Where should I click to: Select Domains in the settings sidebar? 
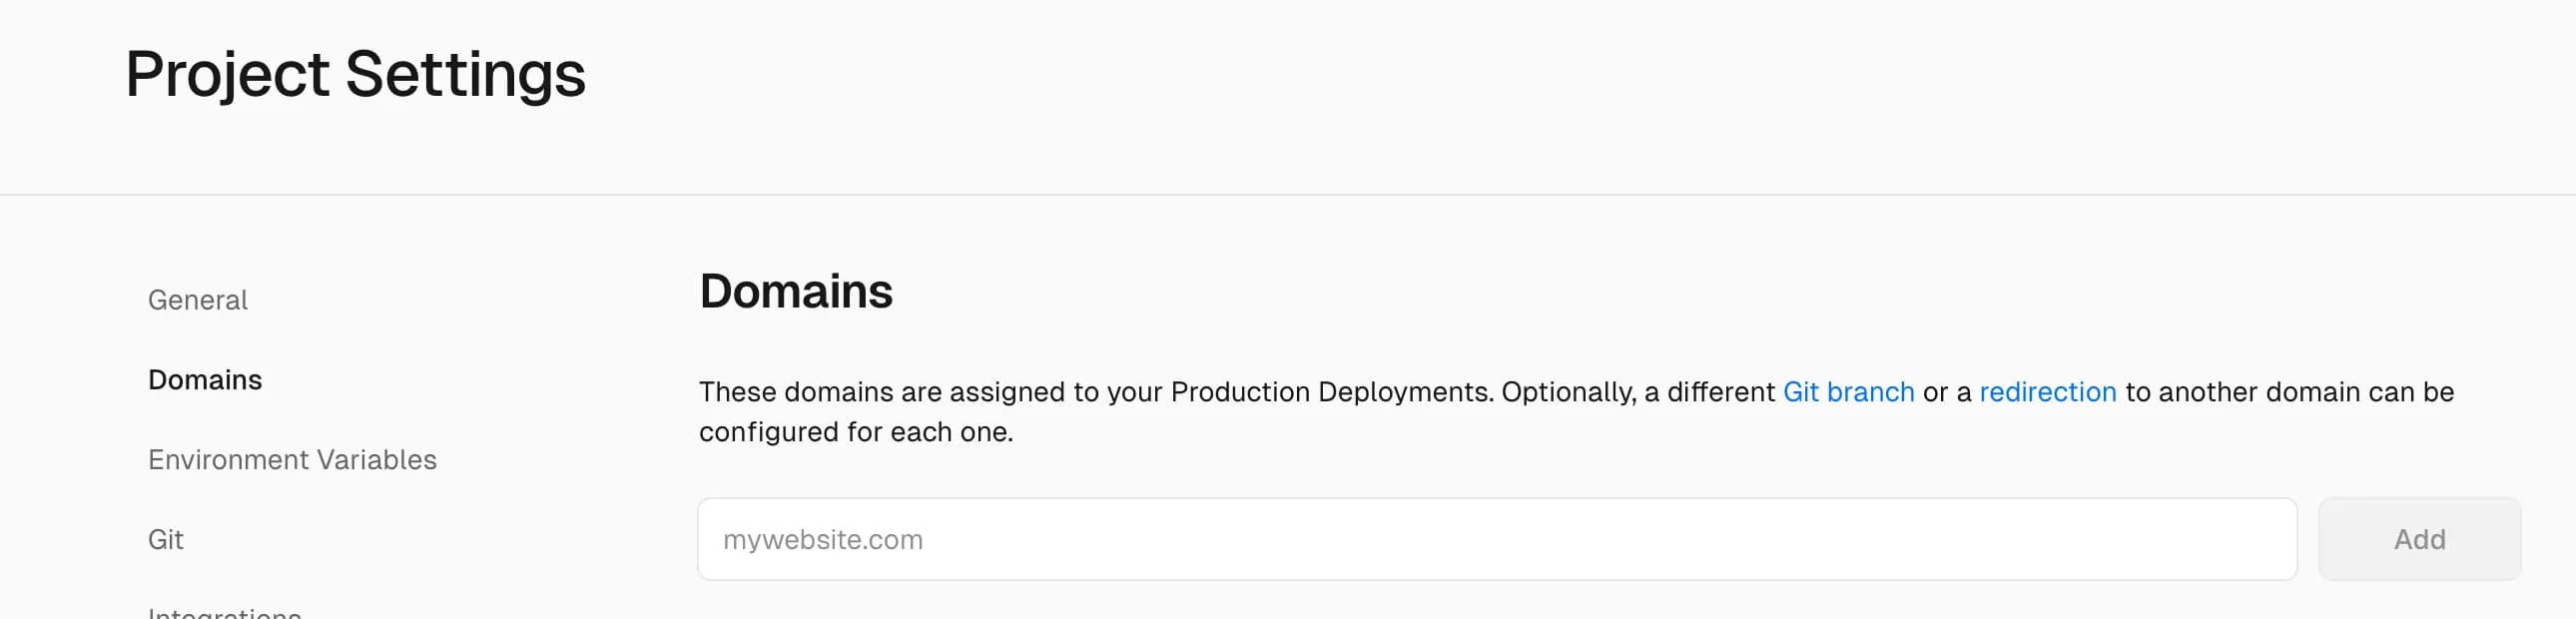click(204, 380)
